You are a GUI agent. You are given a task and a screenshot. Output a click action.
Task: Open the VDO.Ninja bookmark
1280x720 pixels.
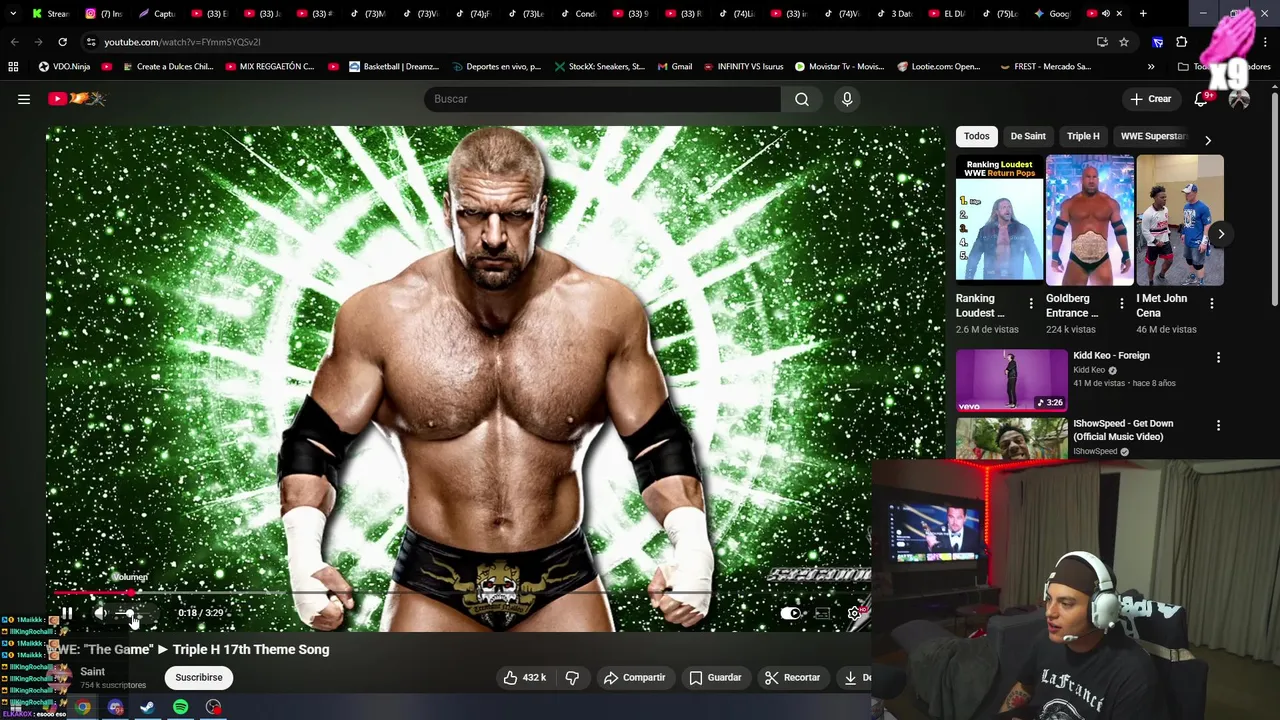pyautogui.click(x=64, y=67)
